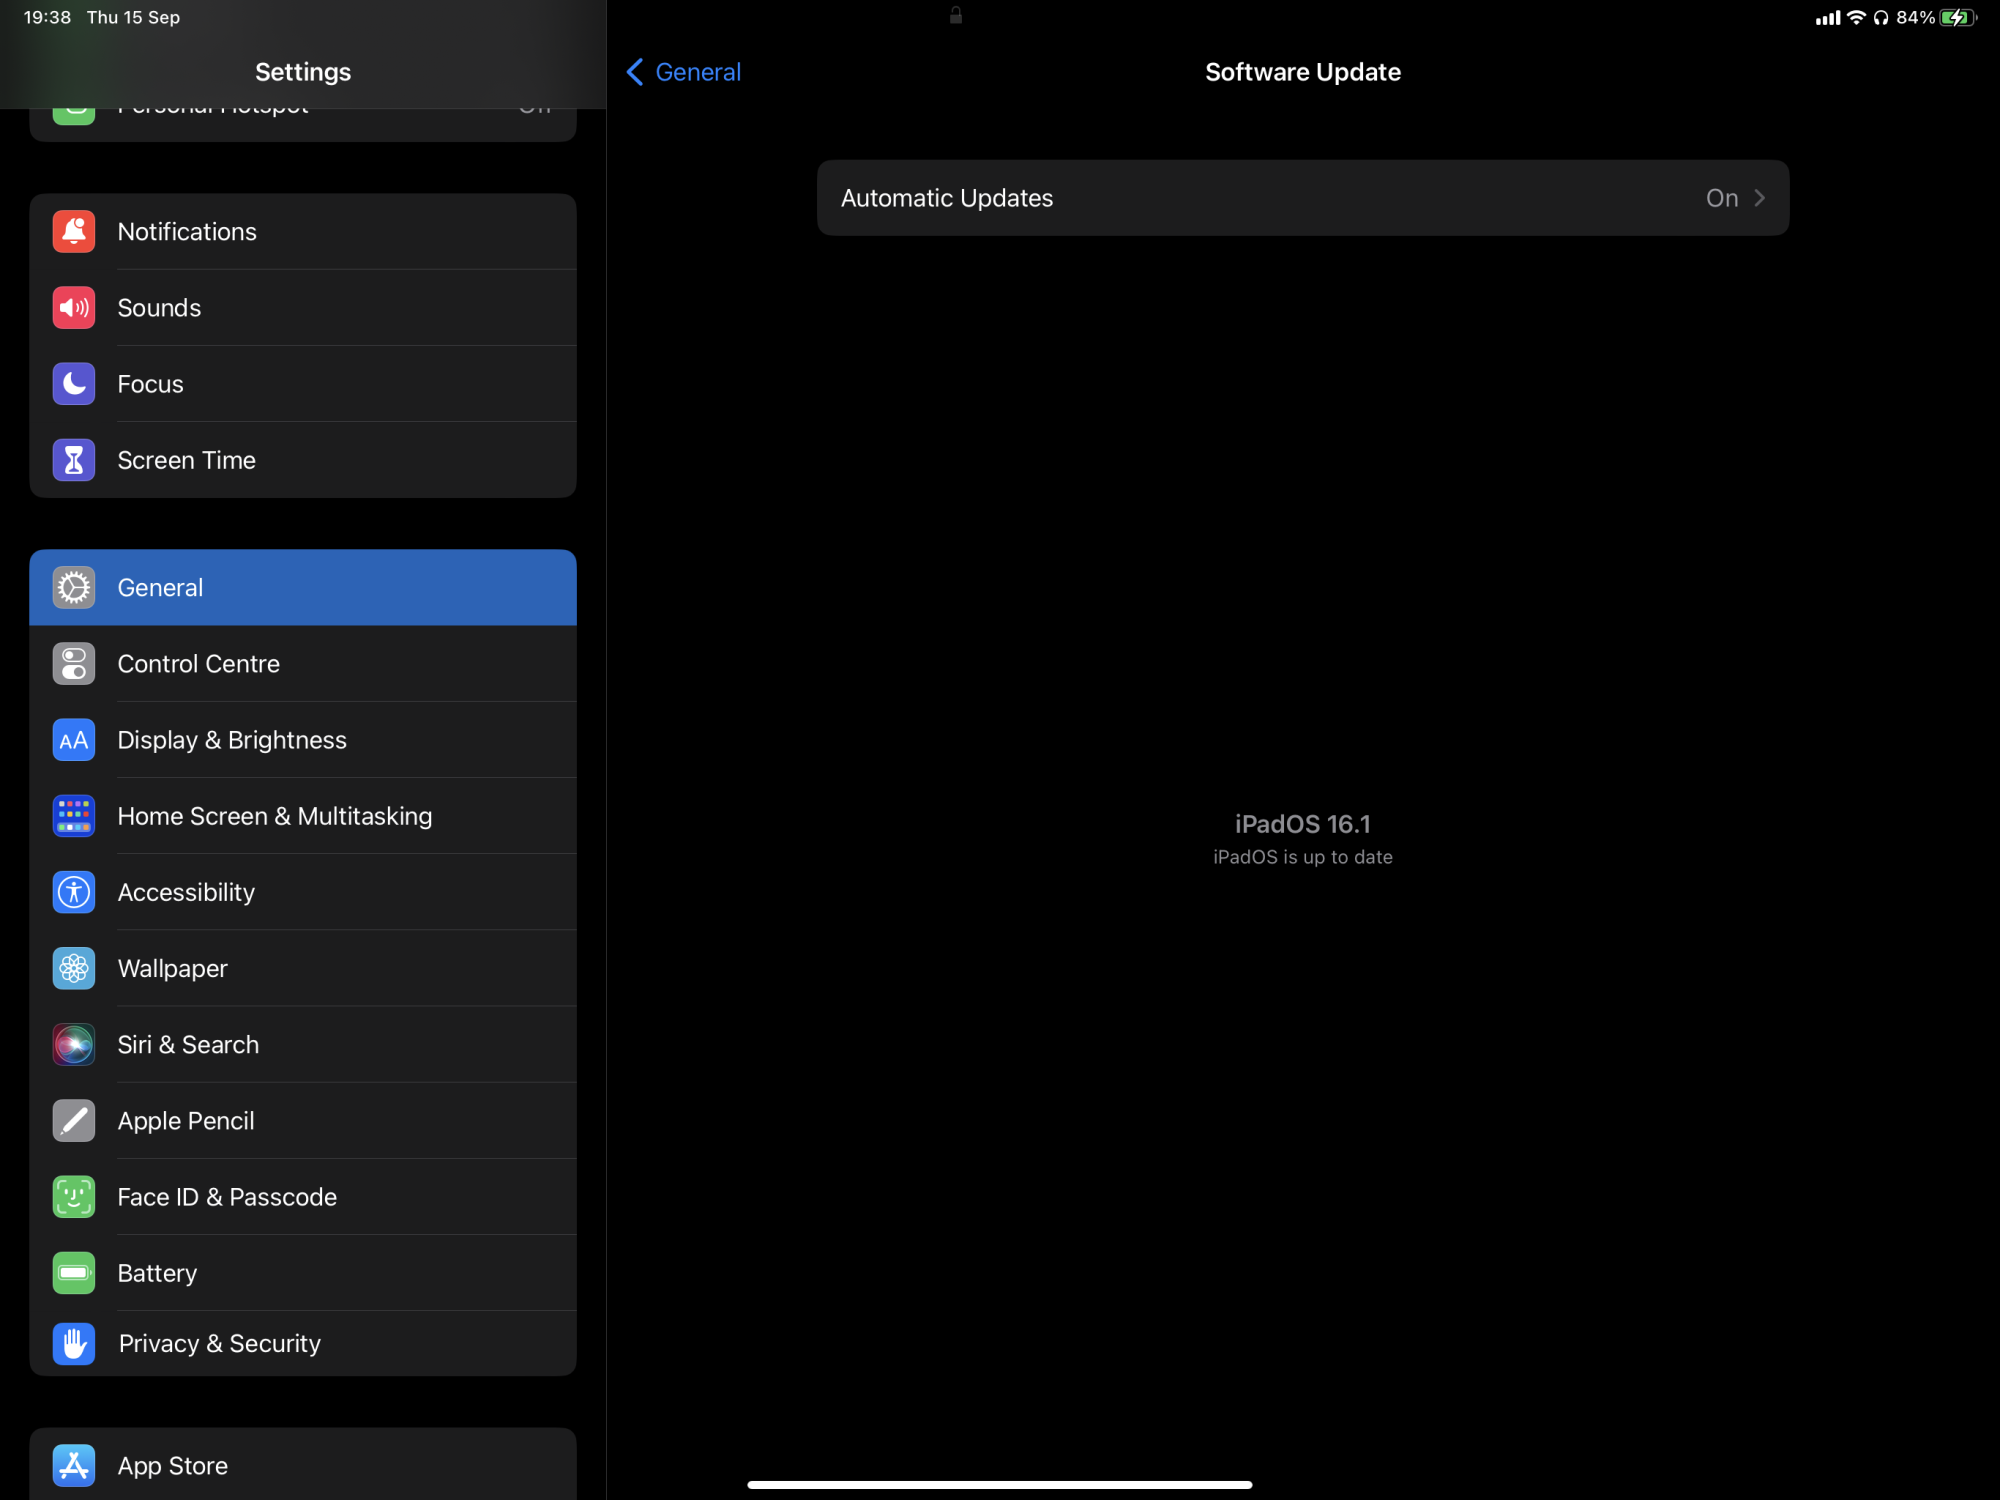Tap the Control Centre toggles icon

click(74, 664)
